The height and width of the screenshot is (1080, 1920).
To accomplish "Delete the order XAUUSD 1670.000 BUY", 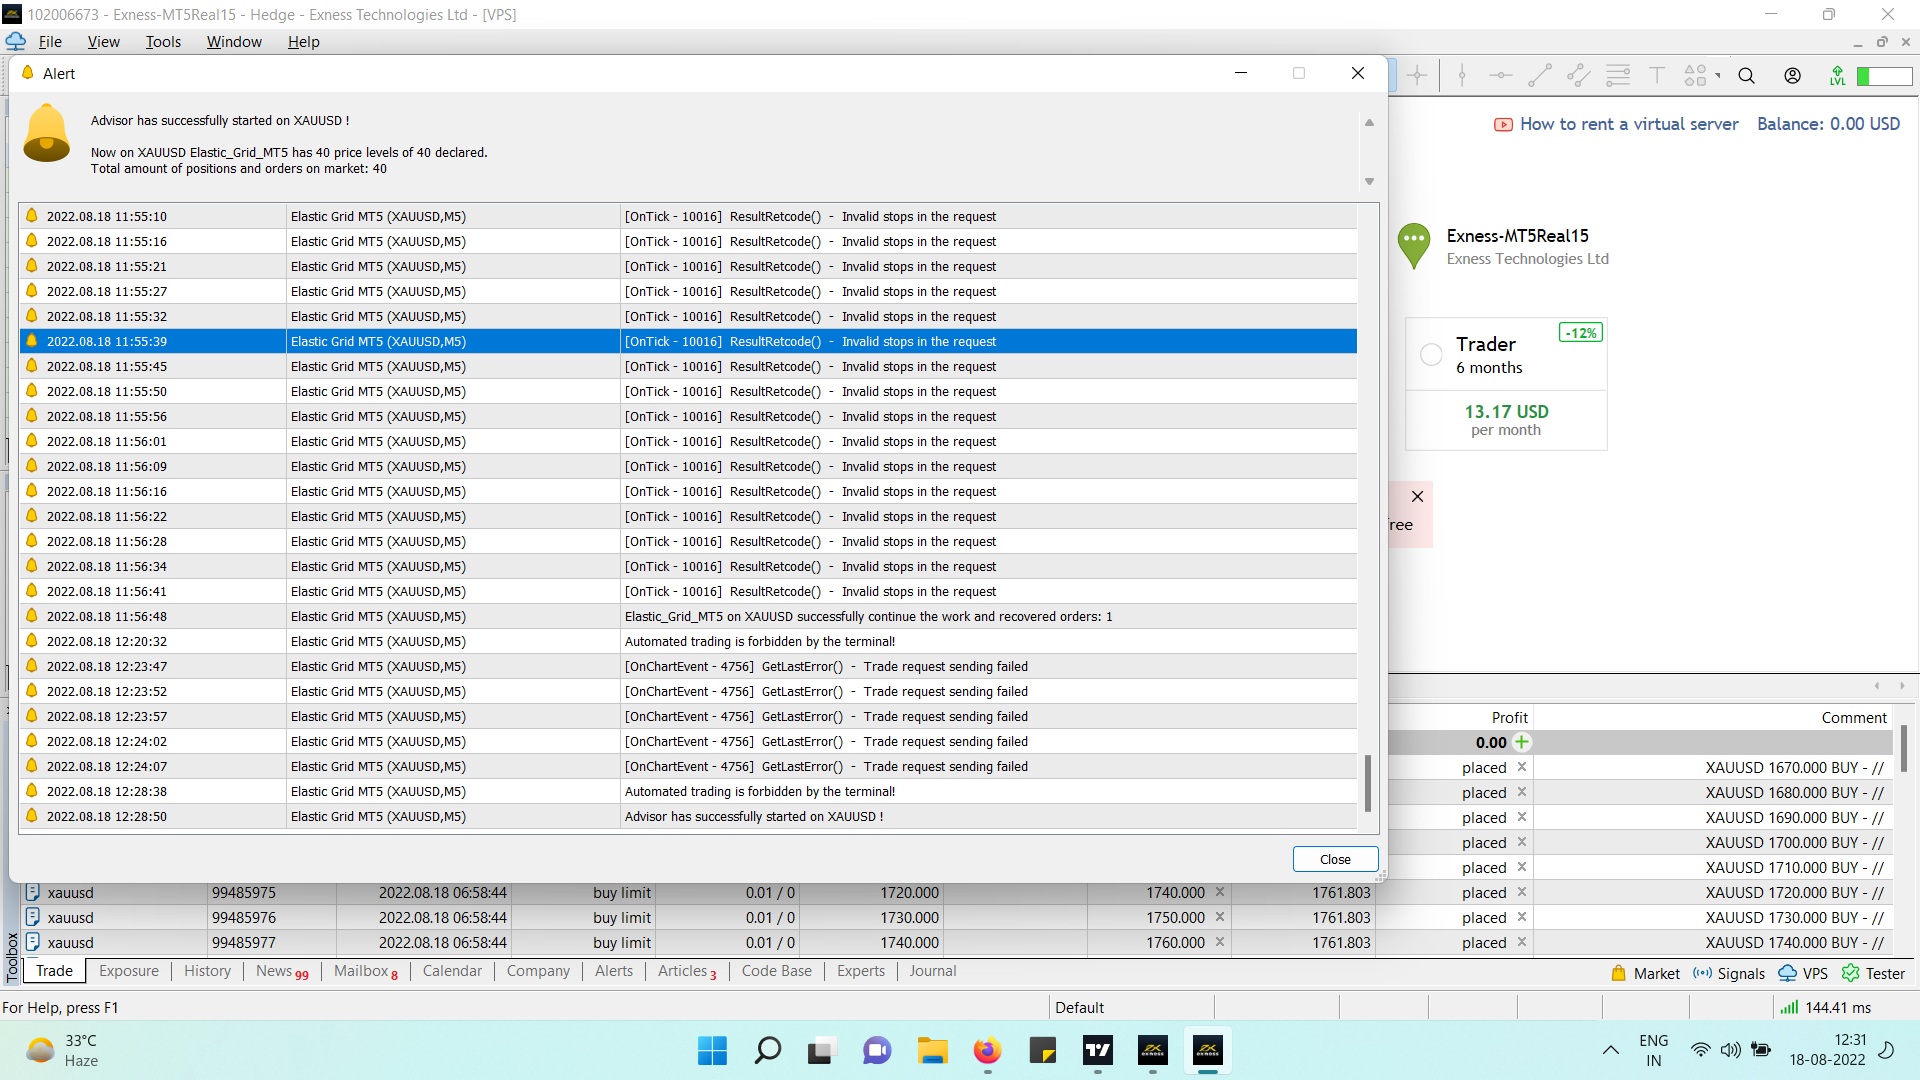I will click(1522, 767).
